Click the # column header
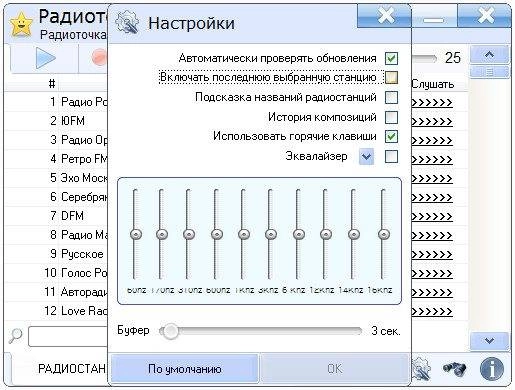Image resolution: width=515 pixels, height=390 pixels. tap(52, 83)
